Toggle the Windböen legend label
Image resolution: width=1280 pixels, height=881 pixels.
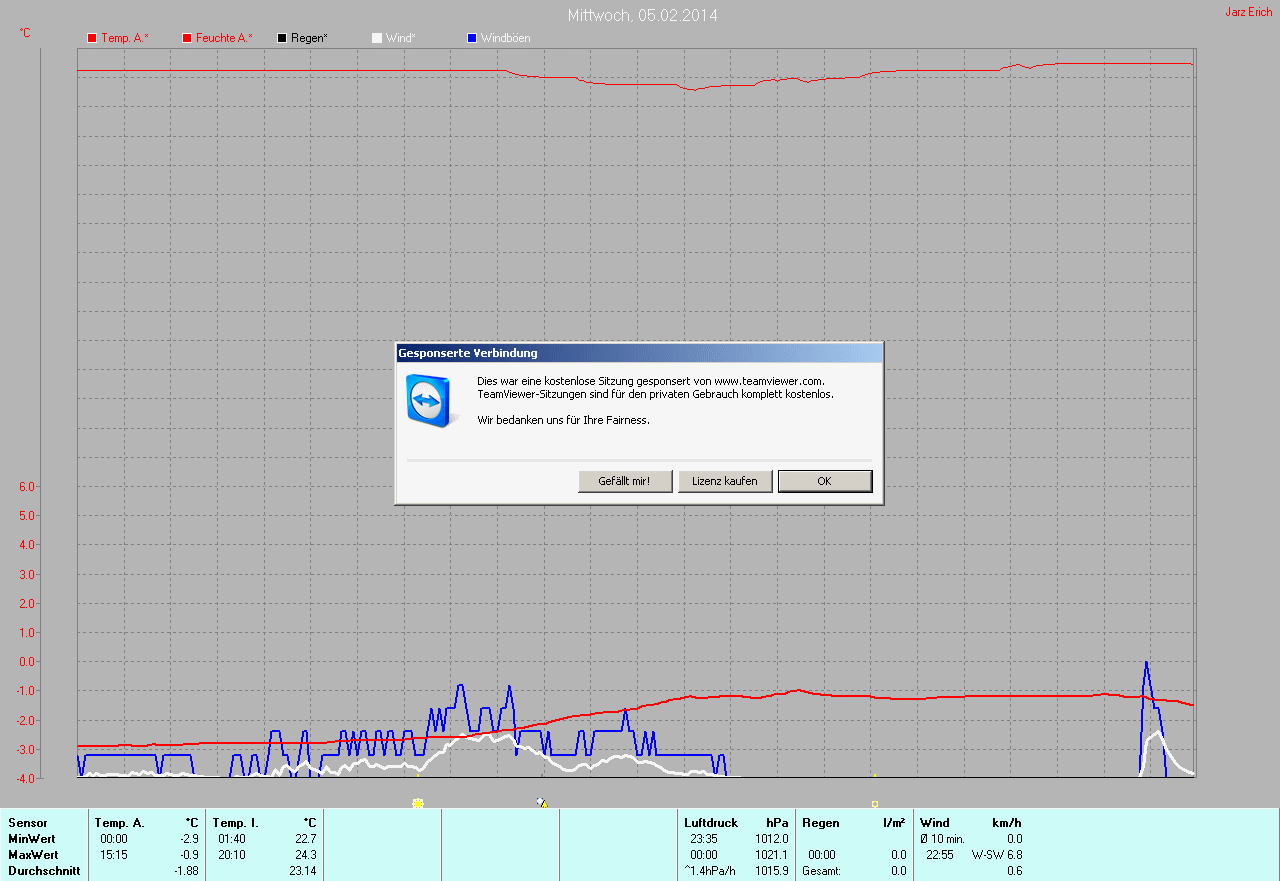pyautogui.click(x=506, y=38)
